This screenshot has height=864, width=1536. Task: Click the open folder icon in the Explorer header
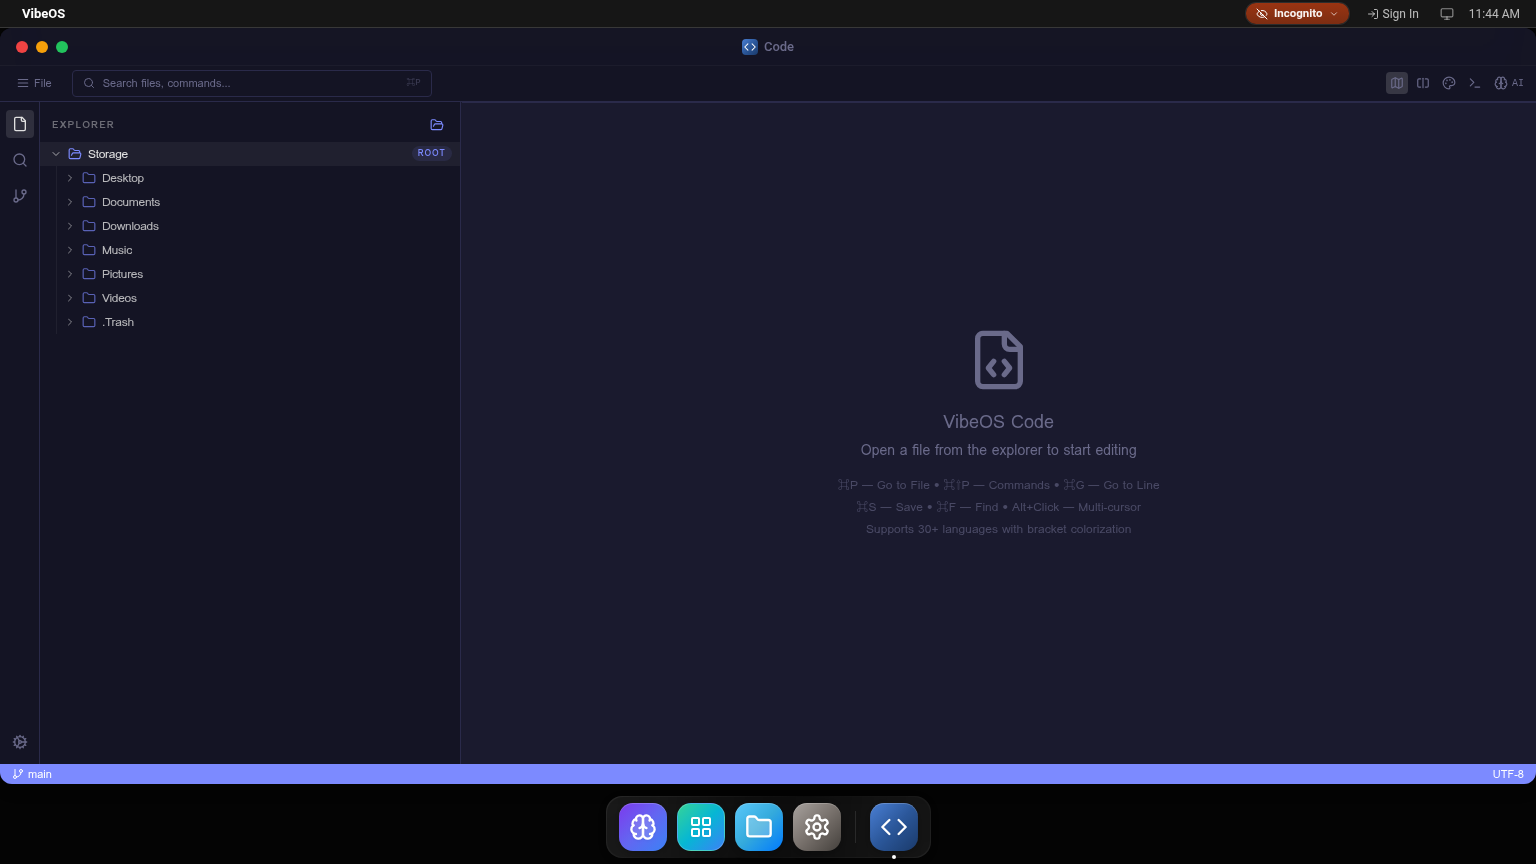[437, 125]
